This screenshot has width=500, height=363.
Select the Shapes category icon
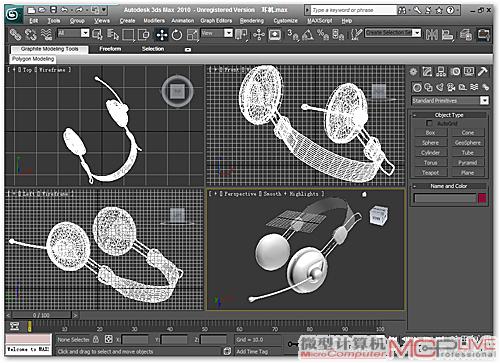pos(429,87)
